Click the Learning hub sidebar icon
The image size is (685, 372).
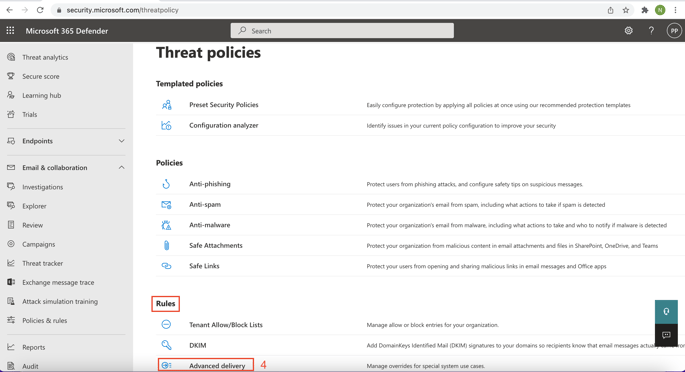point(11,95)
